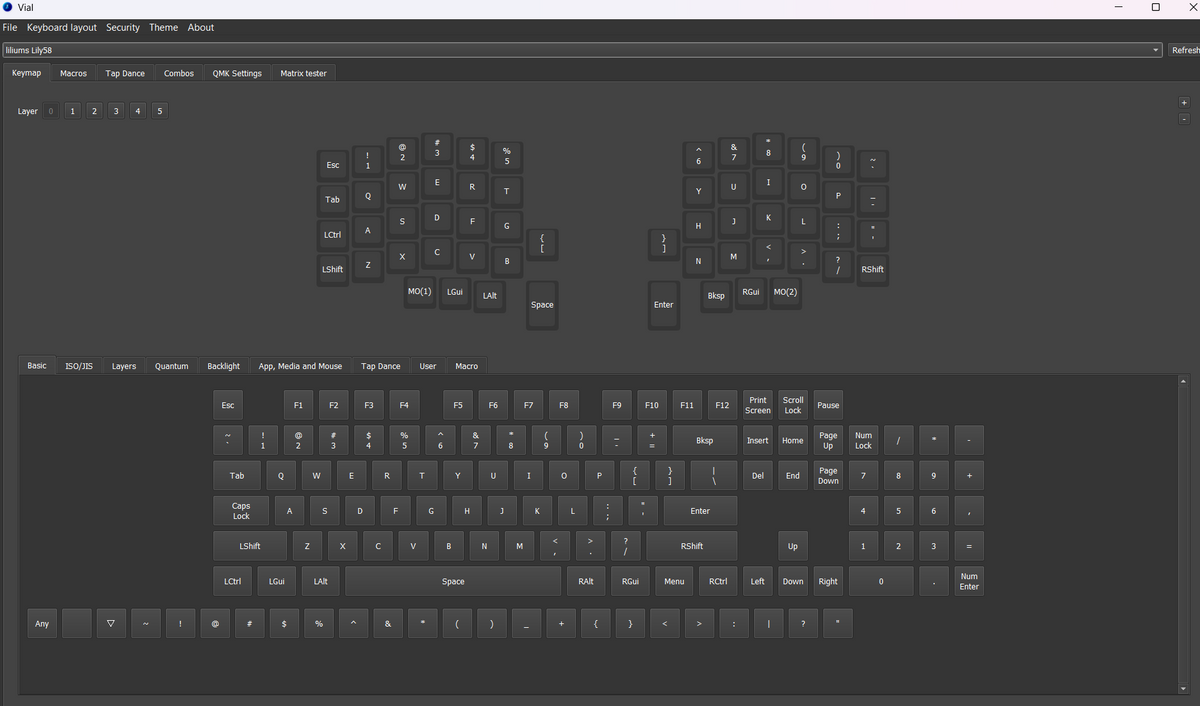Maximize the Vial window

pos(1155,8)
